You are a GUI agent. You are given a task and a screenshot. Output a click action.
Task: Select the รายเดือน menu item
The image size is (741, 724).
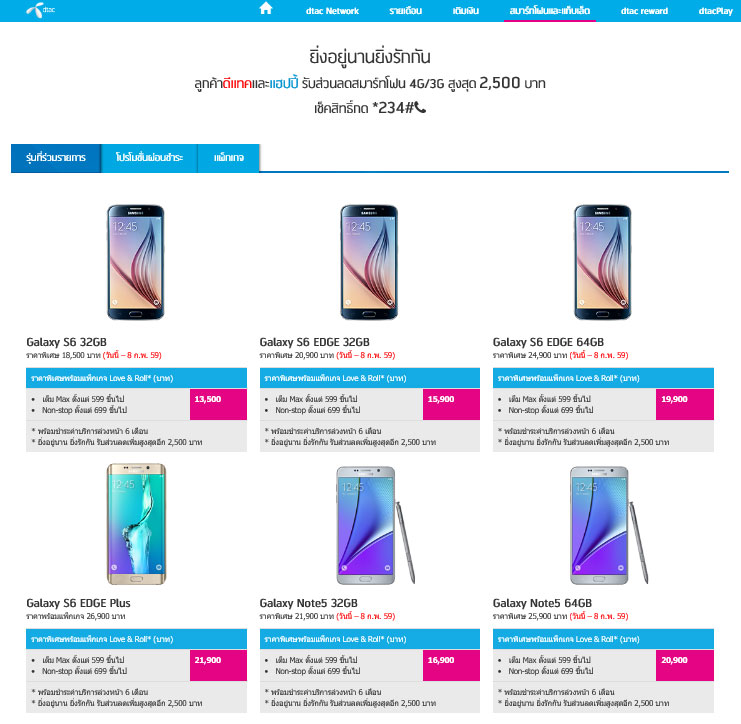click(405, 11)
